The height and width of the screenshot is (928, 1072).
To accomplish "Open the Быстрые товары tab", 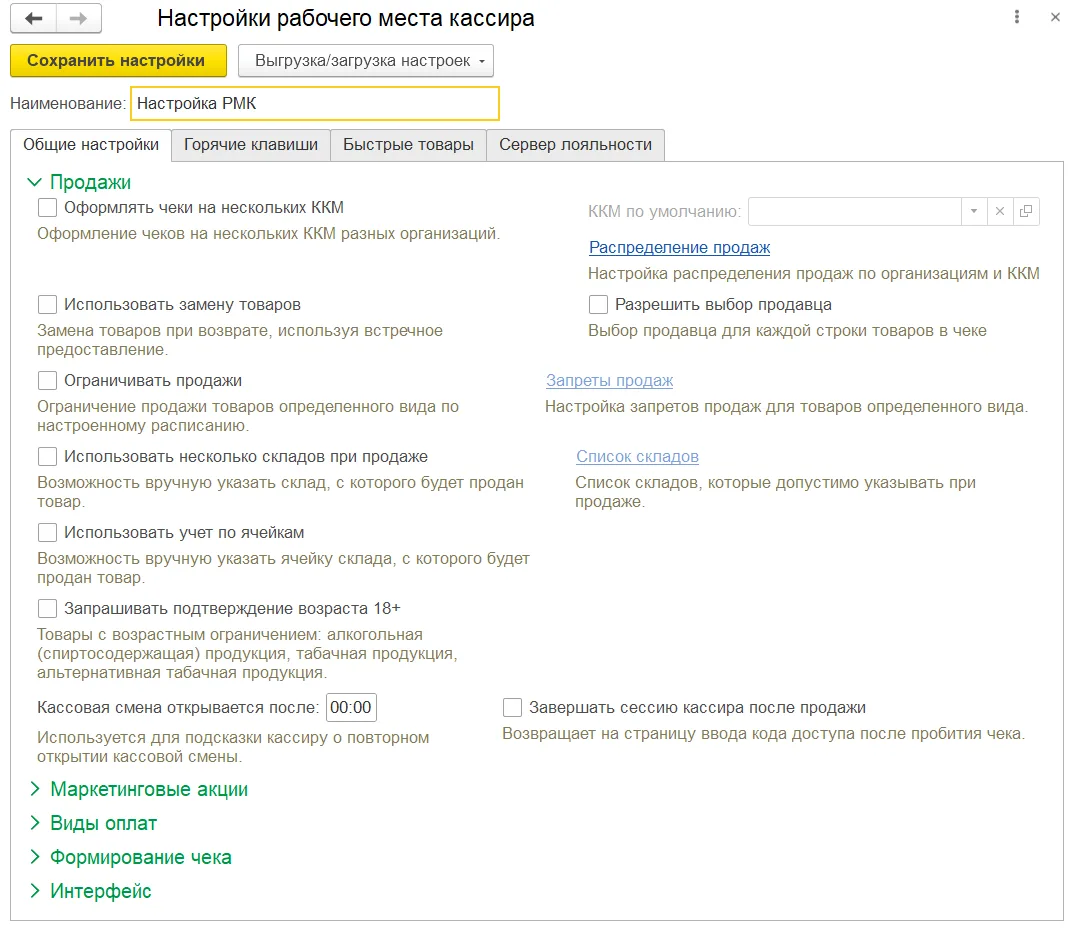I will coord(408,145).
